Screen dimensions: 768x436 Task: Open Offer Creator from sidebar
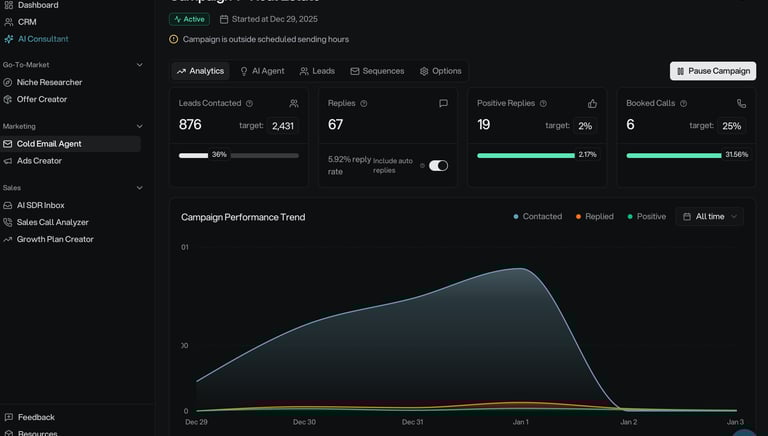pos(41,99)
